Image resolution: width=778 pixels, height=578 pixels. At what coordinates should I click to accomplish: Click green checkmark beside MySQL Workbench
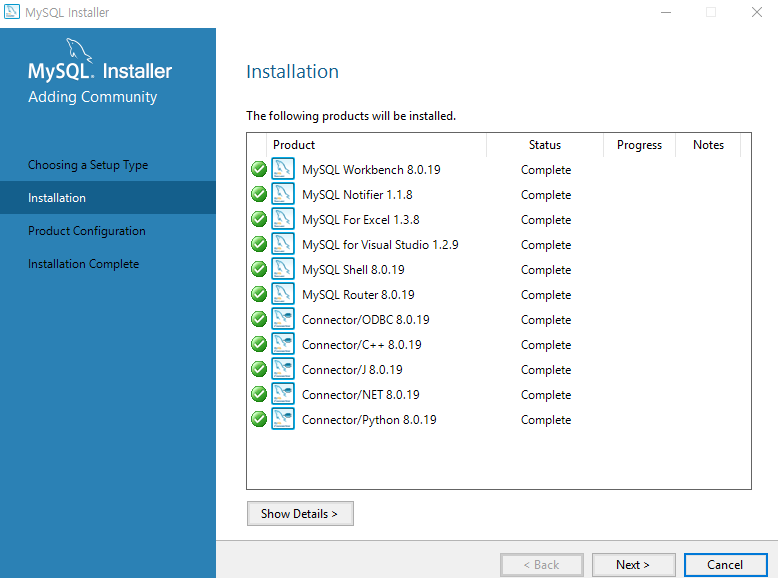tap(259, 169)
